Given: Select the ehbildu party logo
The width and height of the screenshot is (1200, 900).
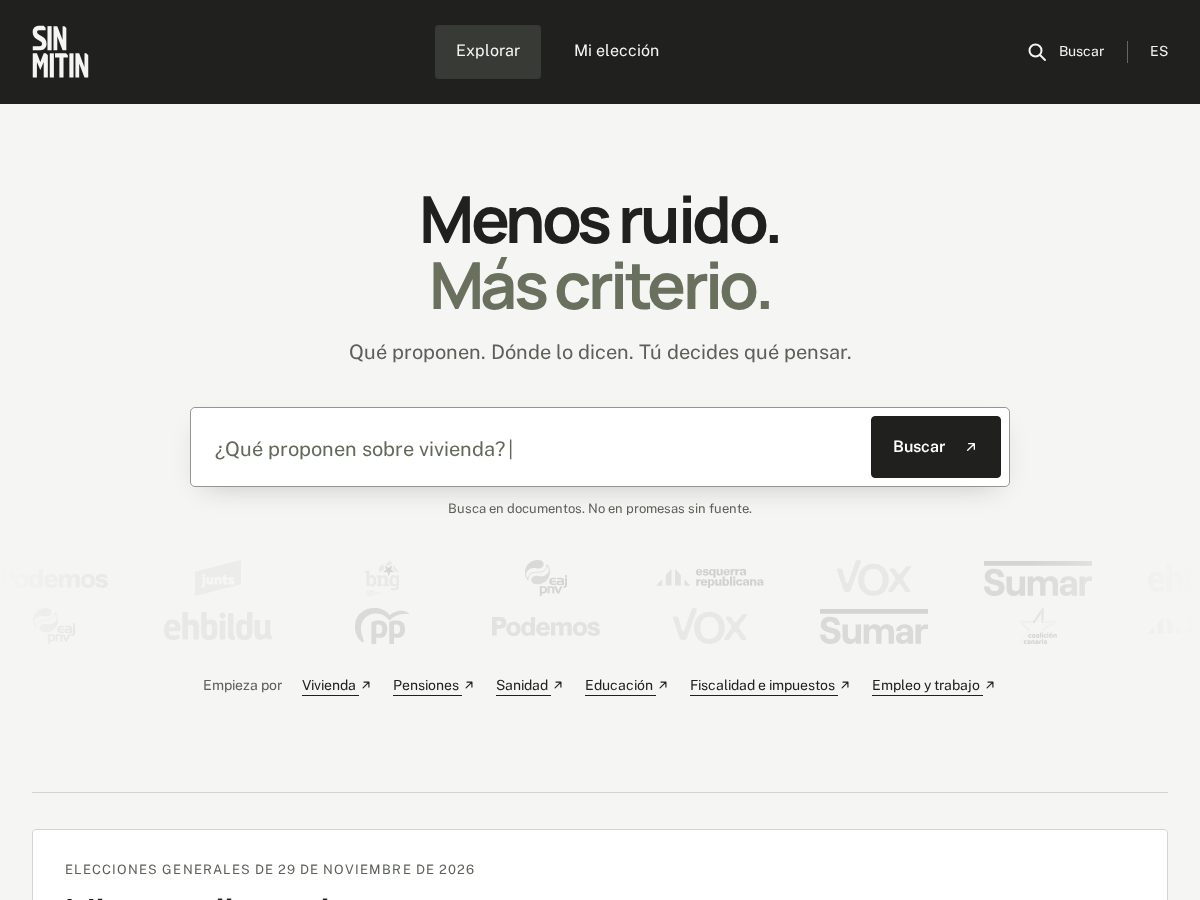Looking at the screenshot, I should click(218, 627).
